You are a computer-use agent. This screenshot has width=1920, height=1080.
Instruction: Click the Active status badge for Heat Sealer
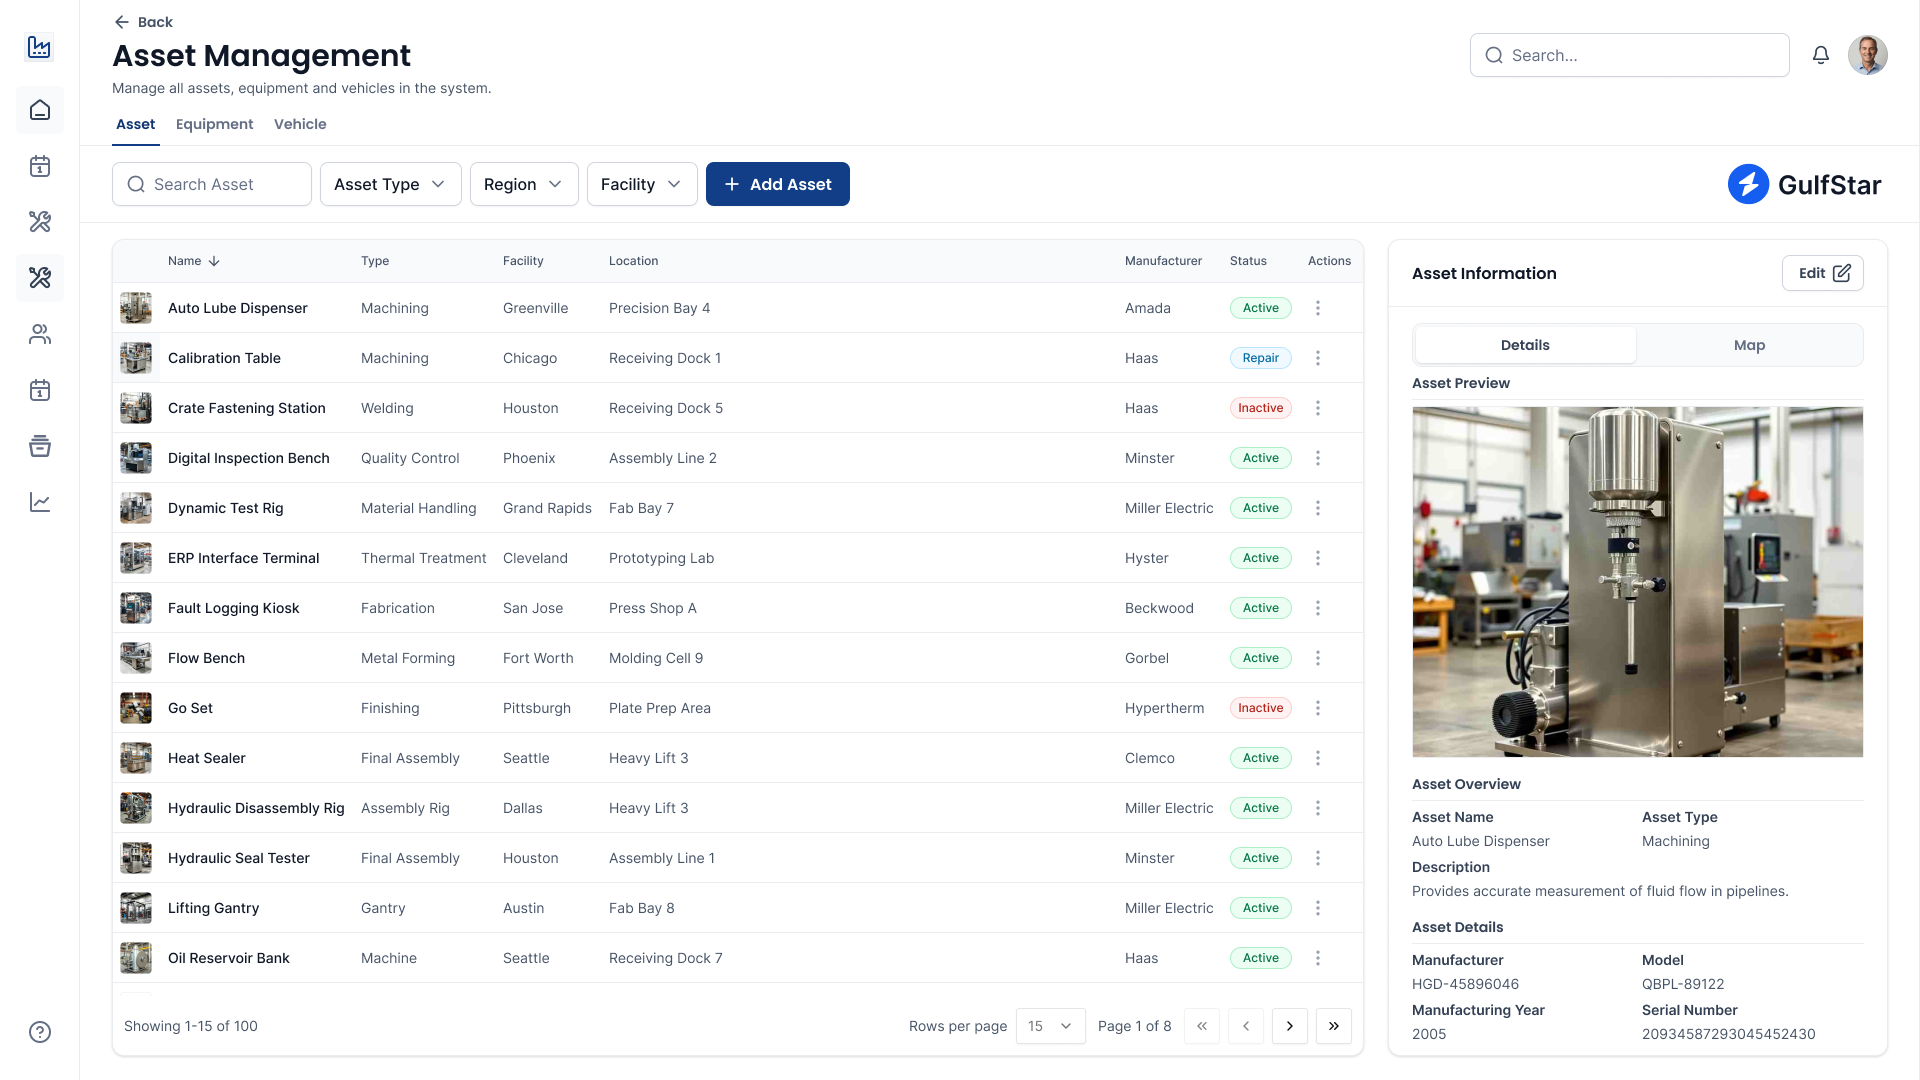(x=1260, y=758)
